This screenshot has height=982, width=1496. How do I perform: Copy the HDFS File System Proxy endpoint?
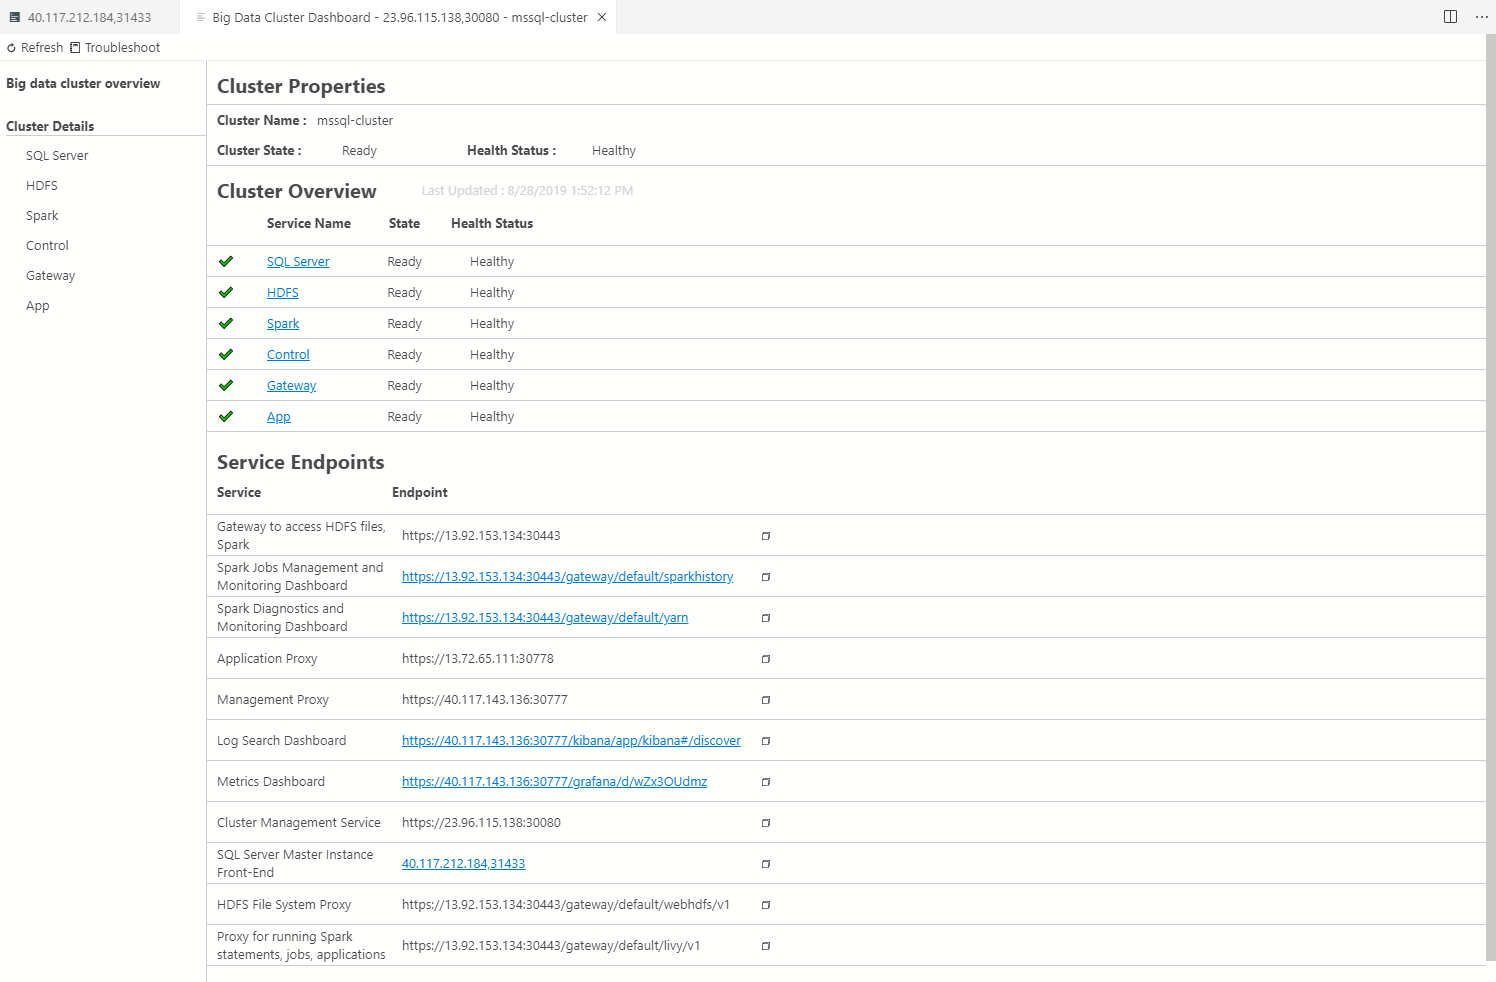click(x=766, y=905)
